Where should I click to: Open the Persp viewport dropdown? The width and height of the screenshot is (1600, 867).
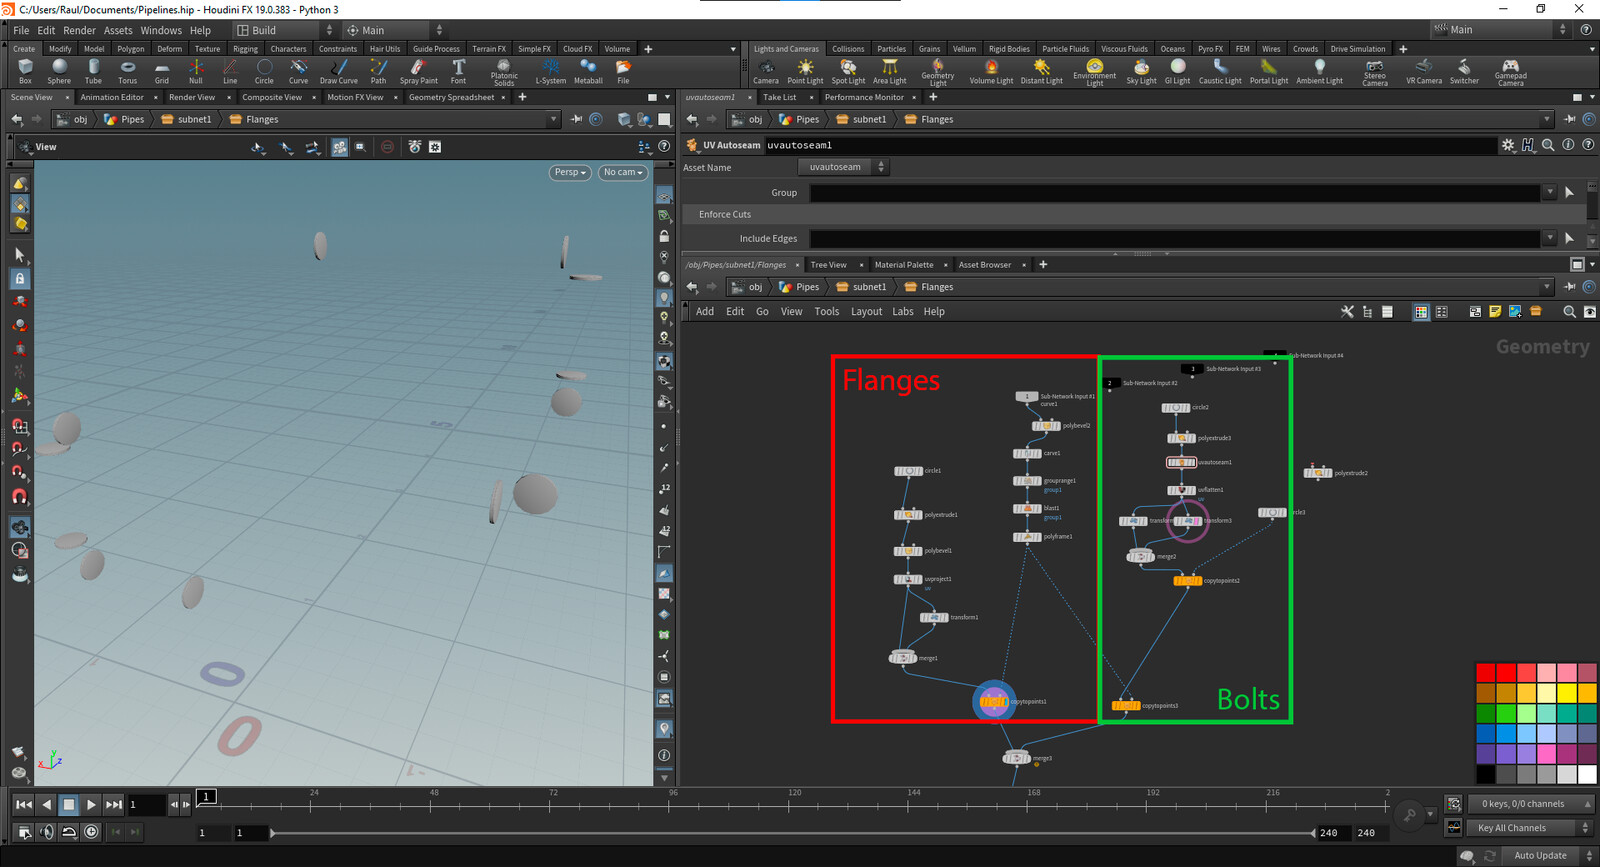571,172
